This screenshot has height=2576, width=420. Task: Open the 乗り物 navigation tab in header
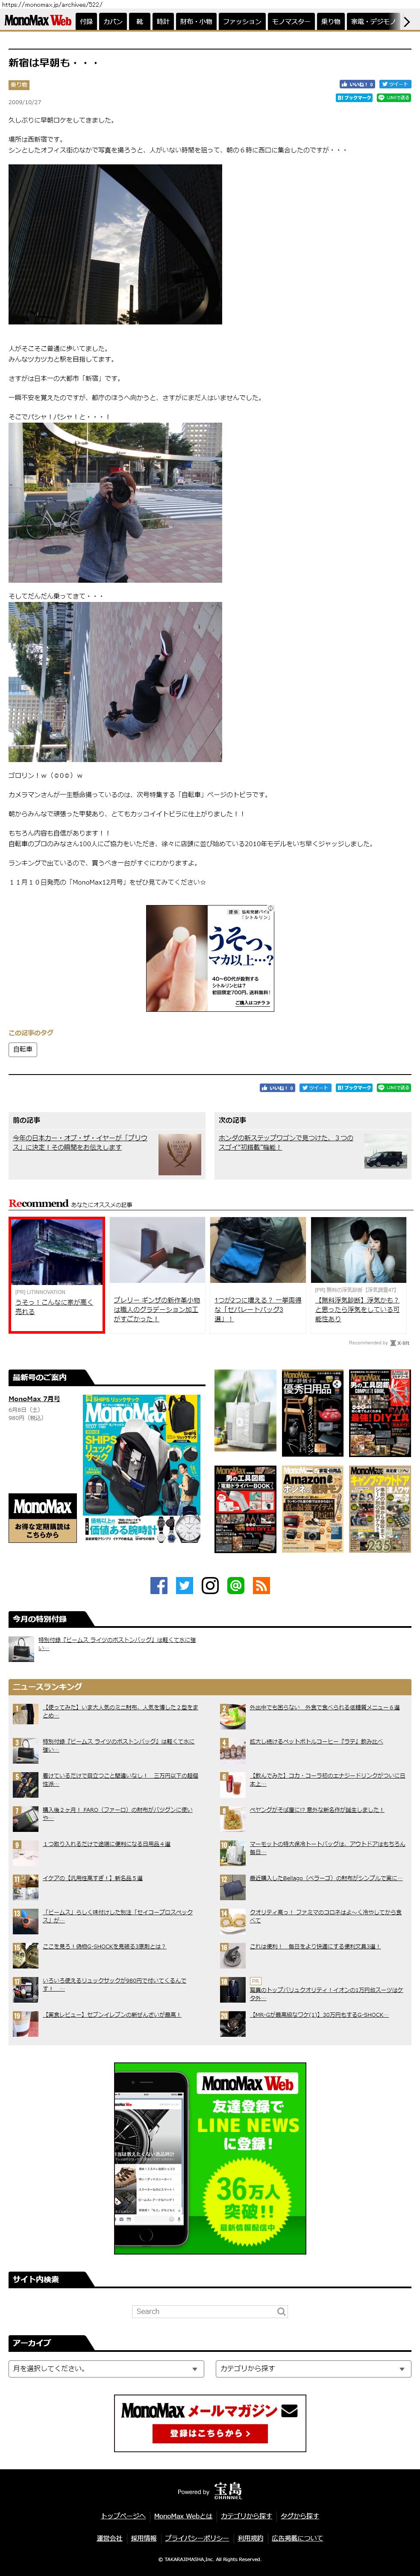(331, 21)
